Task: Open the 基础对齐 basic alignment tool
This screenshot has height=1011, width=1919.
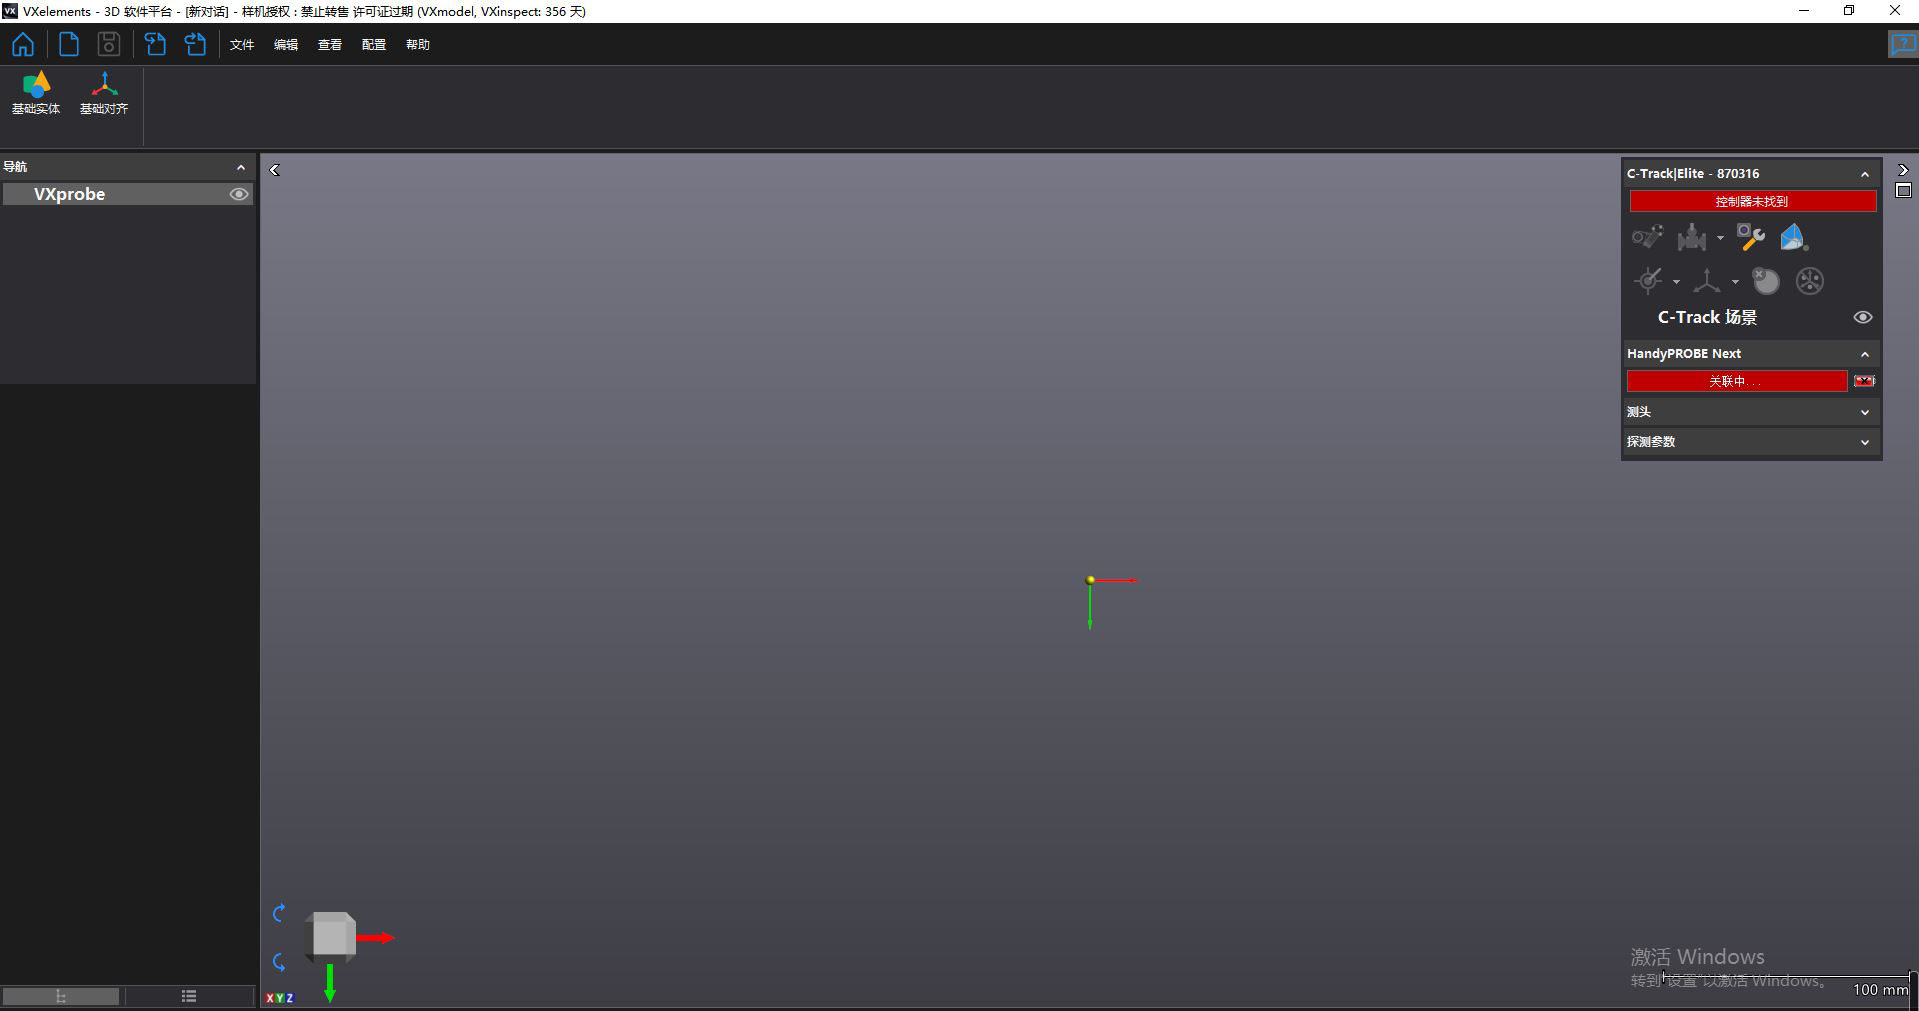Action: (x=104, y=93)
